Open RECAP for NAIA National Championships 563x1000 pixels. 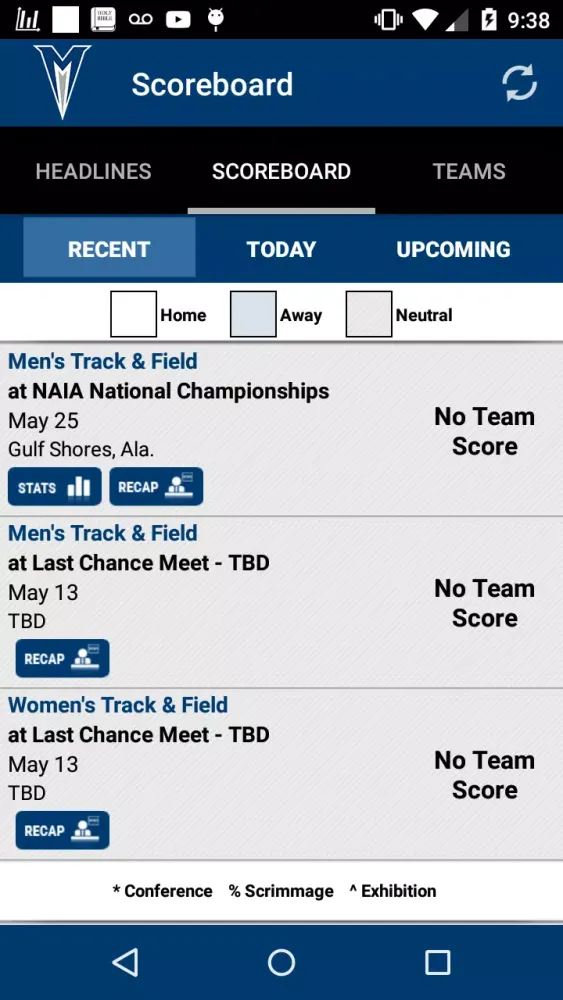pos(156,487)
